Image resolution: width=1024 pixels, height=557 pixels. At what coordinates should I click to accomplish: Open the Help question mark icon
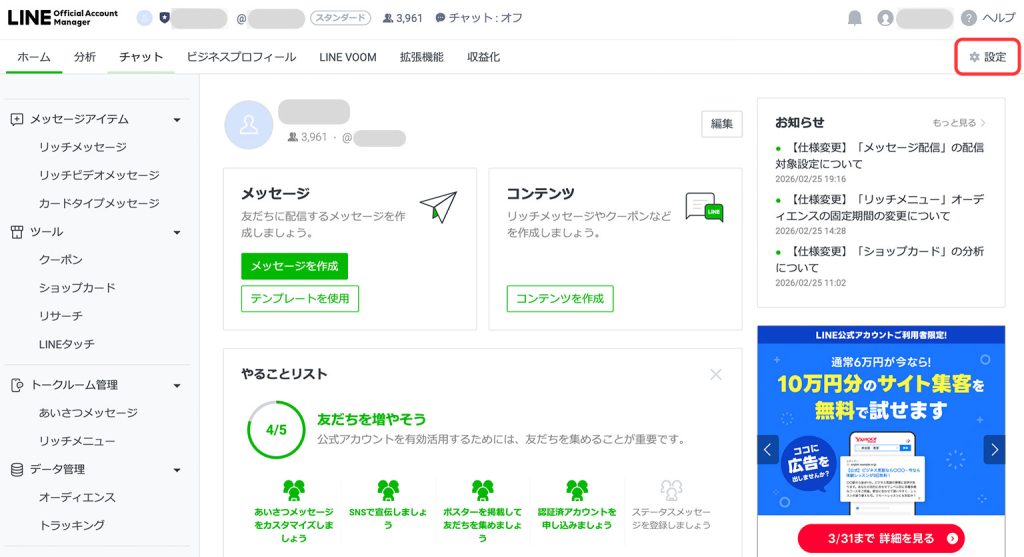968,18
